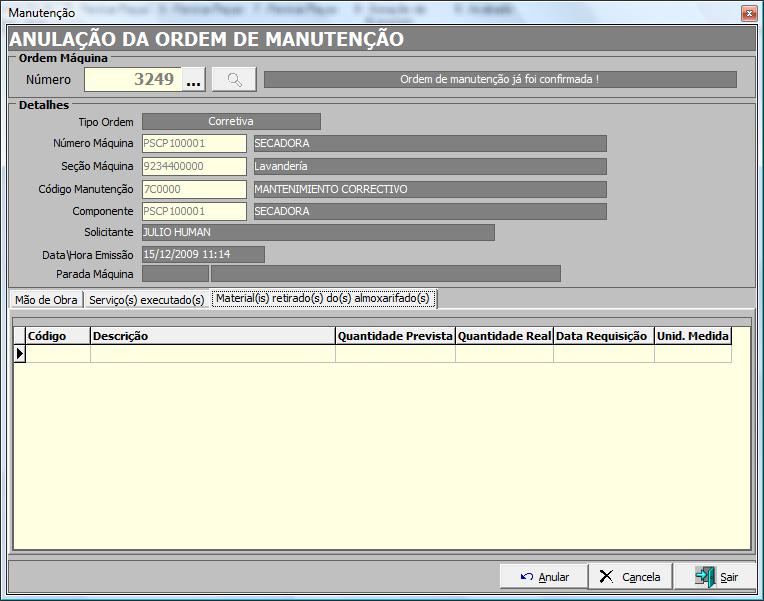Click the Data Requisição column header

click(x=604, y=336)
